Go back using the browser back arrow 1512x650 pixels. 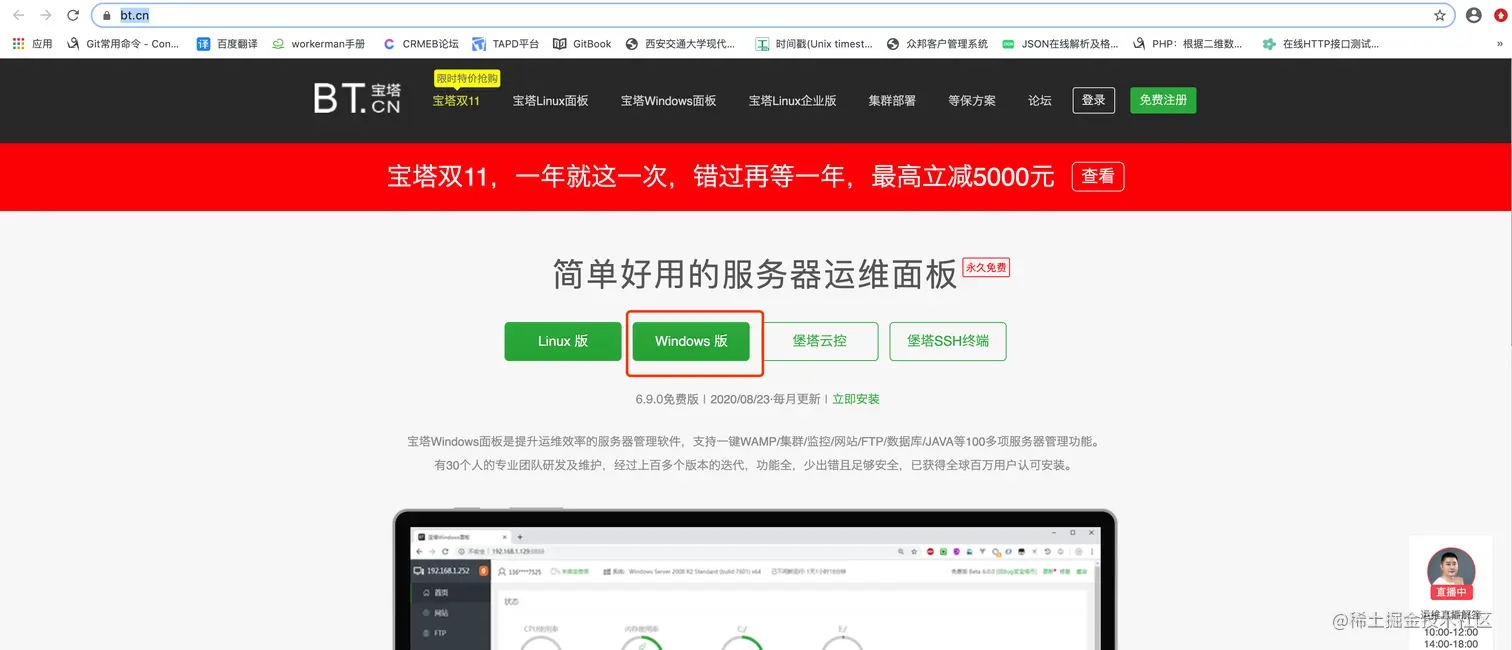(x=18, y=15)
